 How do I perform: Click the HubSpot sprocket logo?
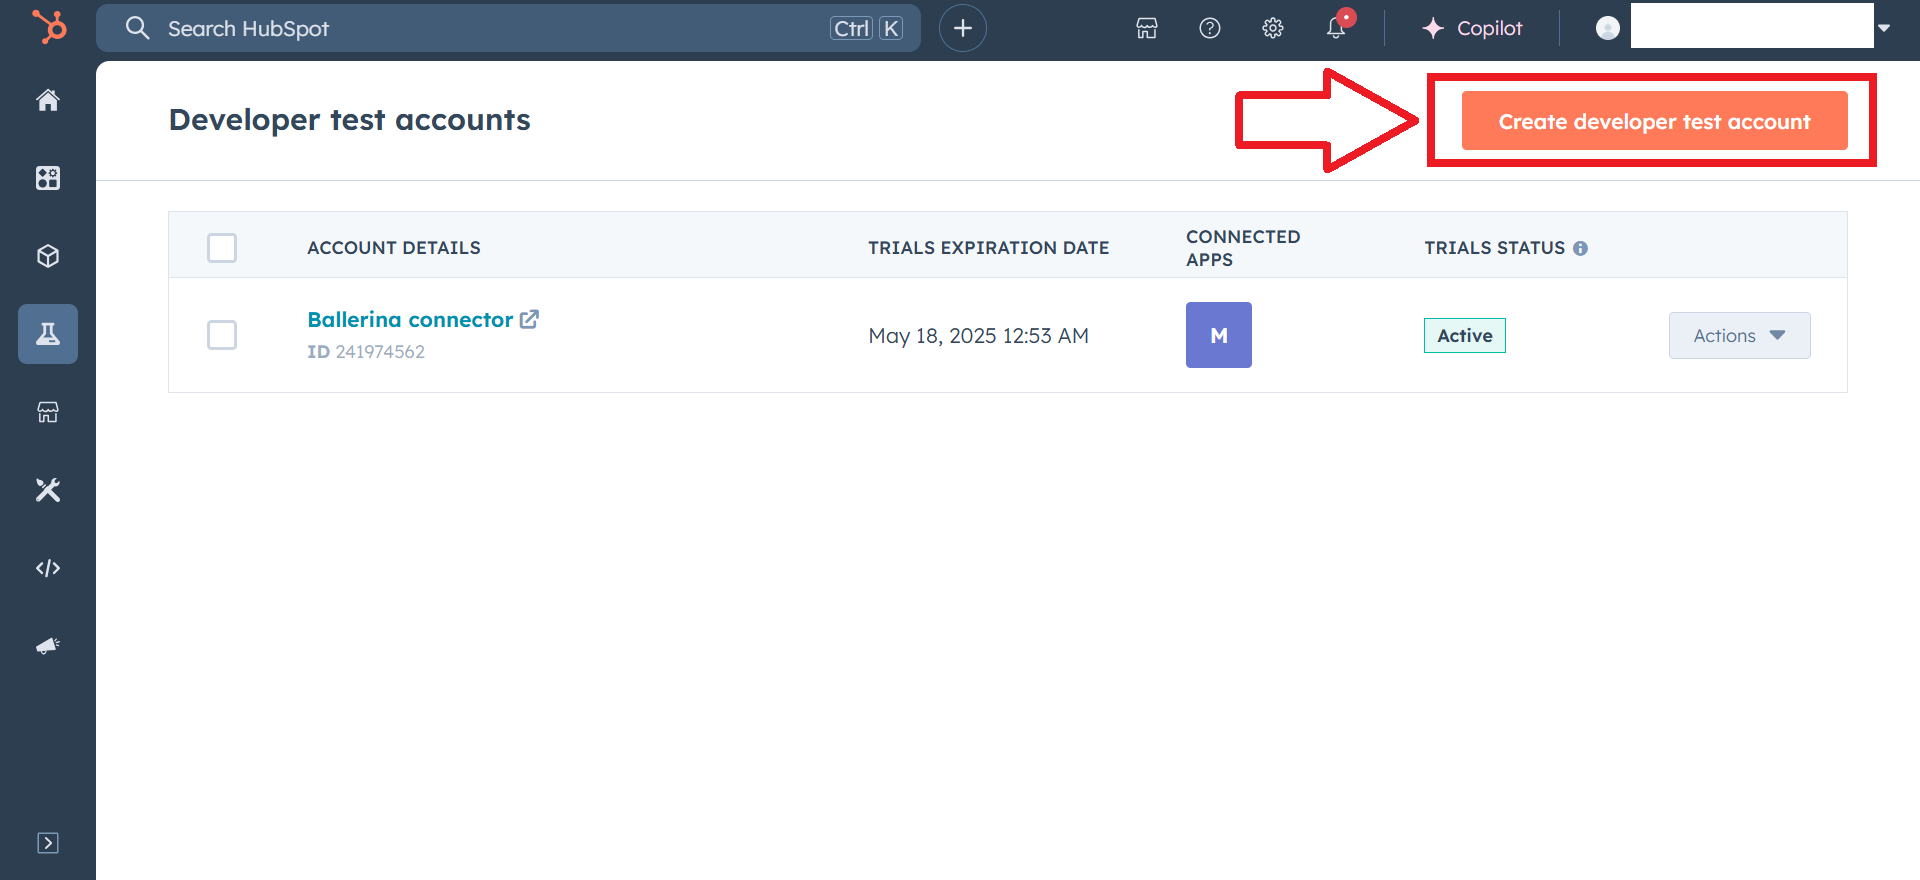49,27
